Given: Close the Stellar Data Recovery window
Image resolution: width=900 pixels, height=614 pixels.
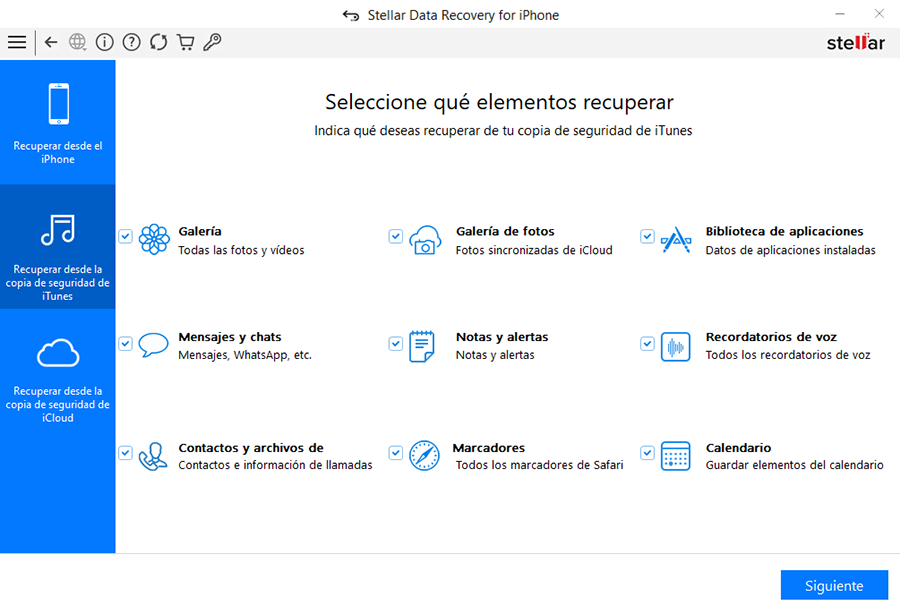Looking at the screenshot, I should coord(879,13).
